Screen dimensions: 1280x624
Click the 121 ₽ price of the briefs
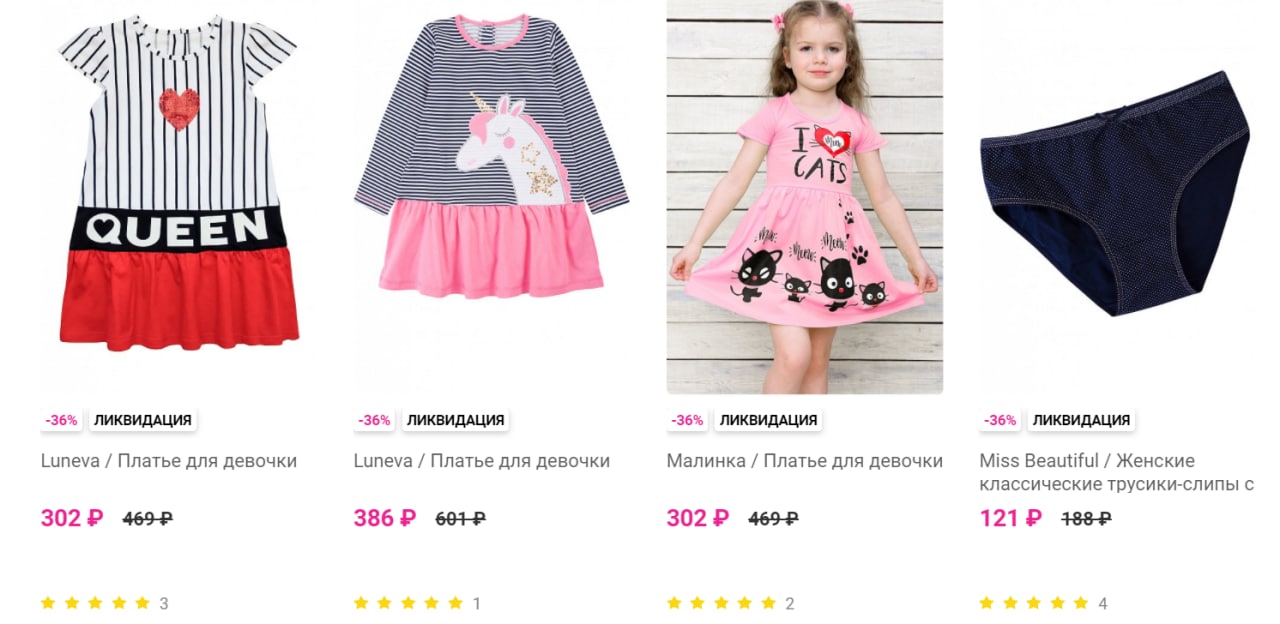click(x=1011, y=518)
